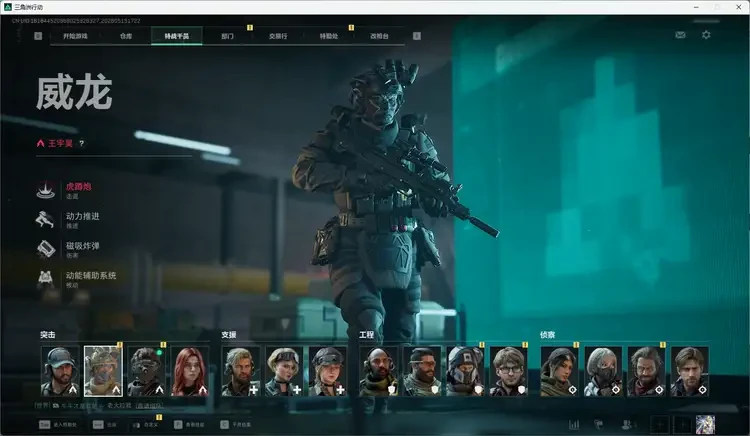Screen dimensions: 750x436
Task: Click the operator name 威龙 heading
Action: tap(75, 92)
